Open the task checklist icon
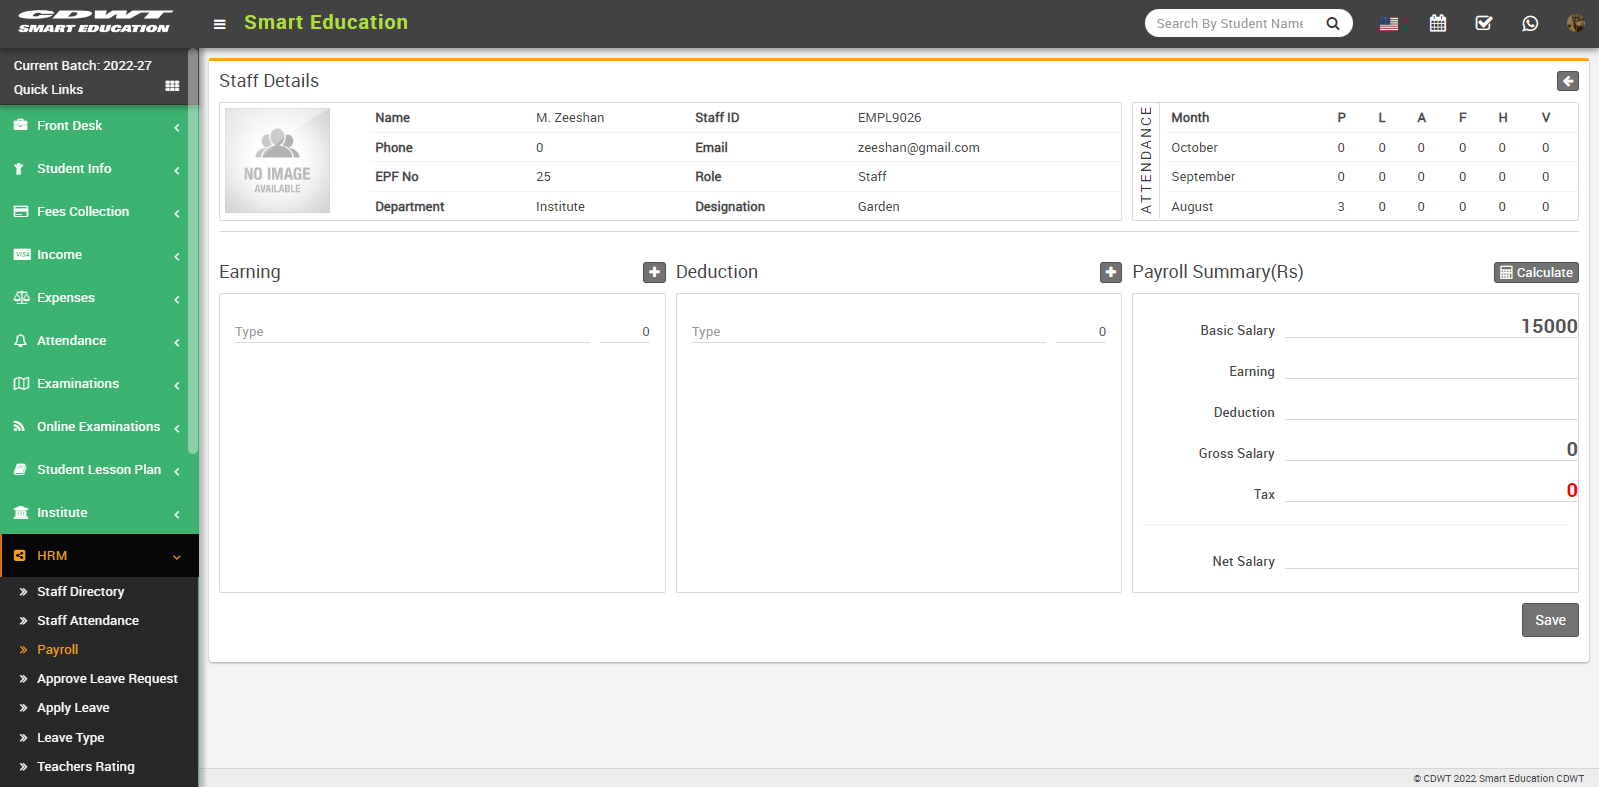This screenshot has height=787, width=1599. [x=1484, y=23]
